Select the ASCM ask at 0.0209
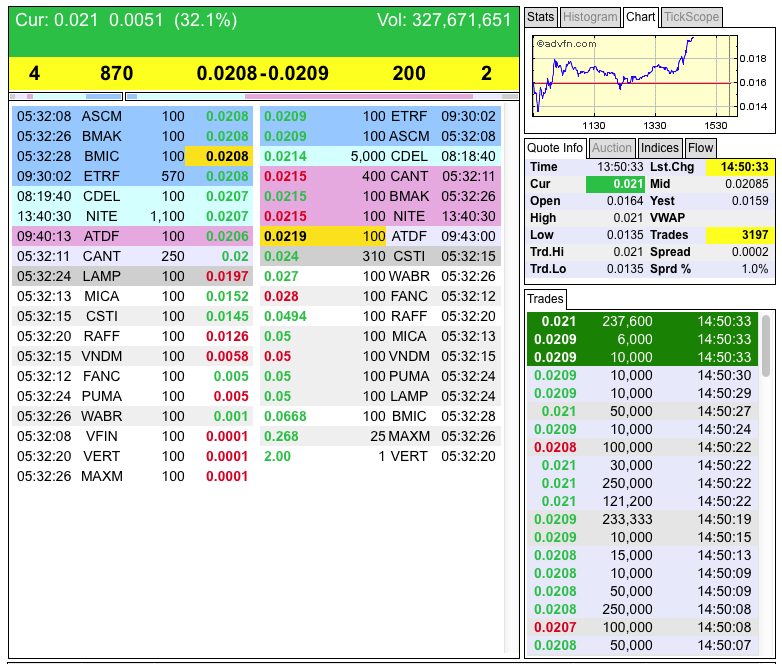 click(x=381, y=136)
